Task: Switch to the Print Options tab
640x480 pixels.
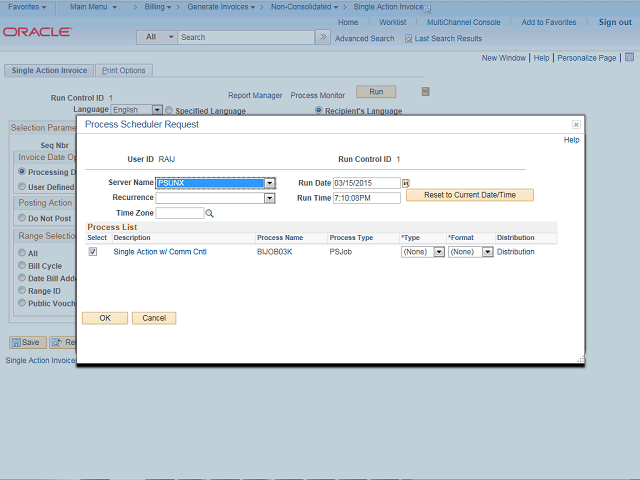Action: pos(123,70)
